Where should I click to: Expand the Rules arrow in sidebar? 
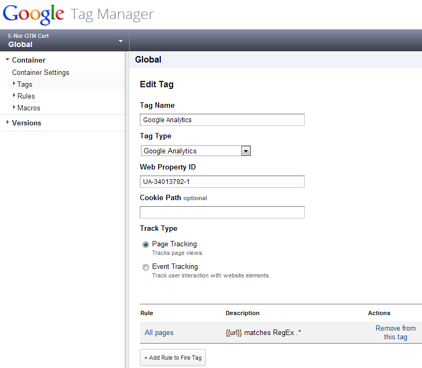[14, 96]
